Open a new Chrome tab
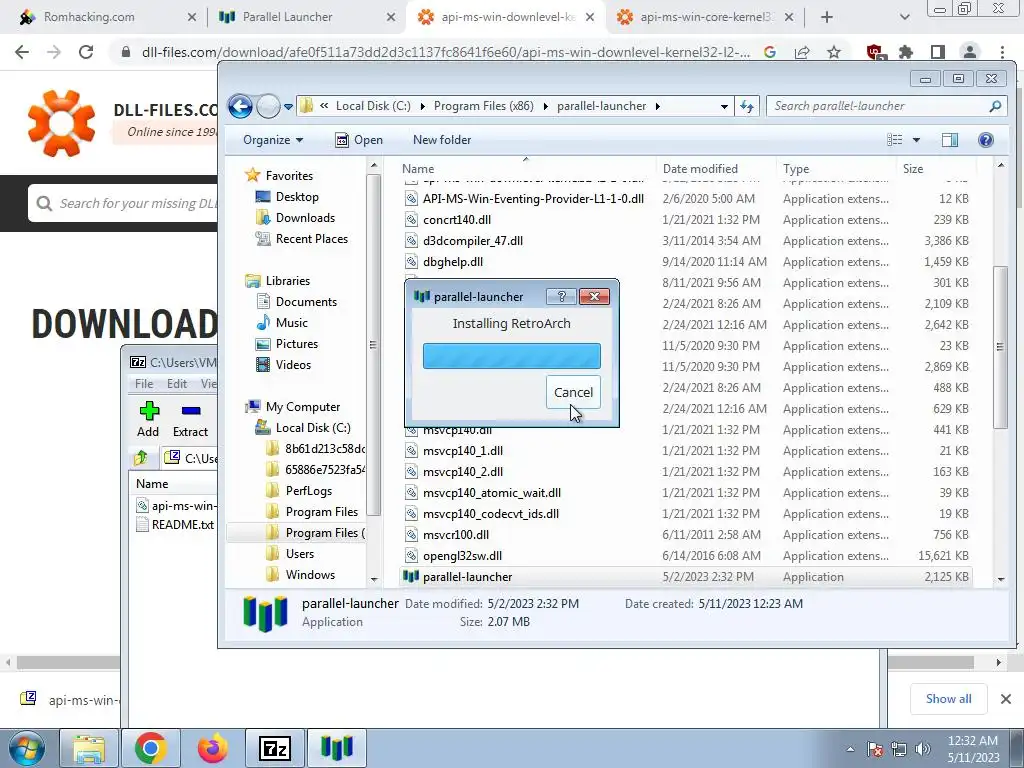1024x768 pixels. pyautogui.click(x=827, y=17)
